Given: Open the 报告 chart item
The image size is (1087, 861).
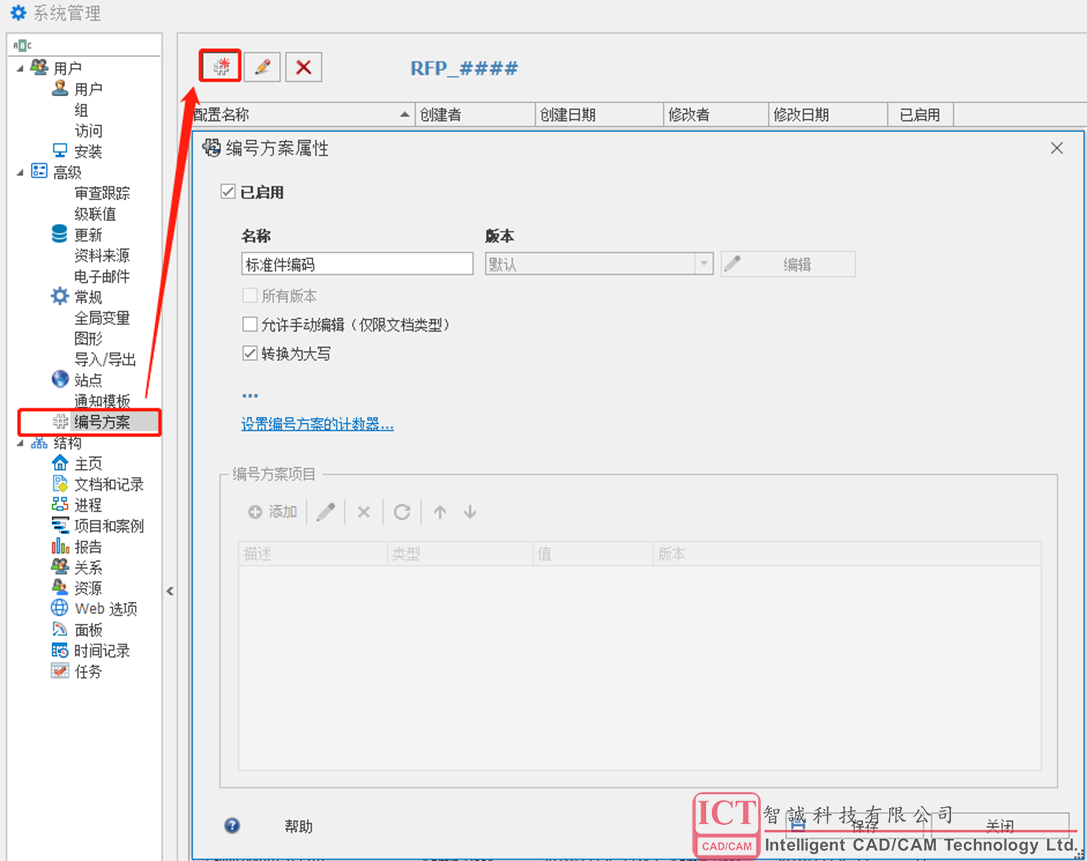Looking at the screenshot, I should click(60, 547).
